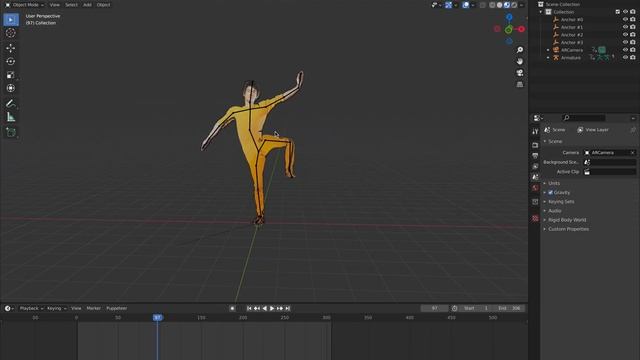The height and width of the screenshot is (360, 640).
Task: Select the playhead marker at frame 97
Action: click(x=158, y=318)
